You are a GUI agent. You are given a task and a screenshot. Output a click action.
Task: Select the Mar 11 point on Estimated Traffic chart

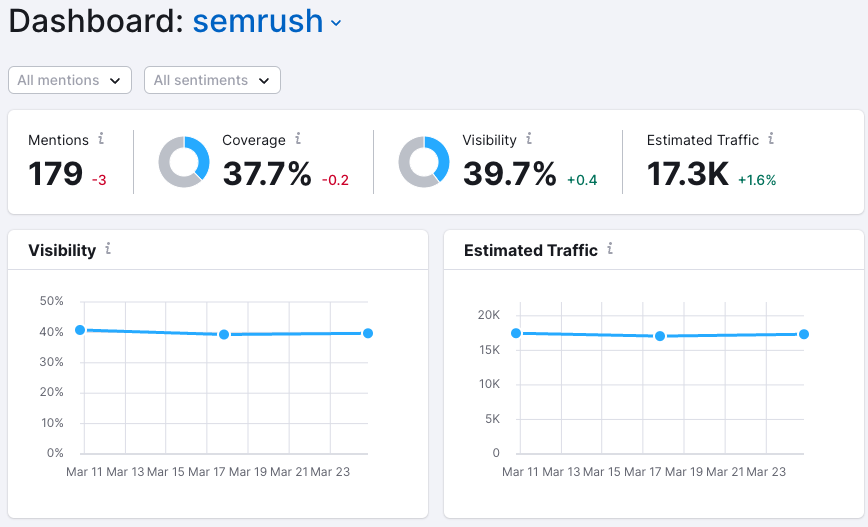[x=516, y=333]
